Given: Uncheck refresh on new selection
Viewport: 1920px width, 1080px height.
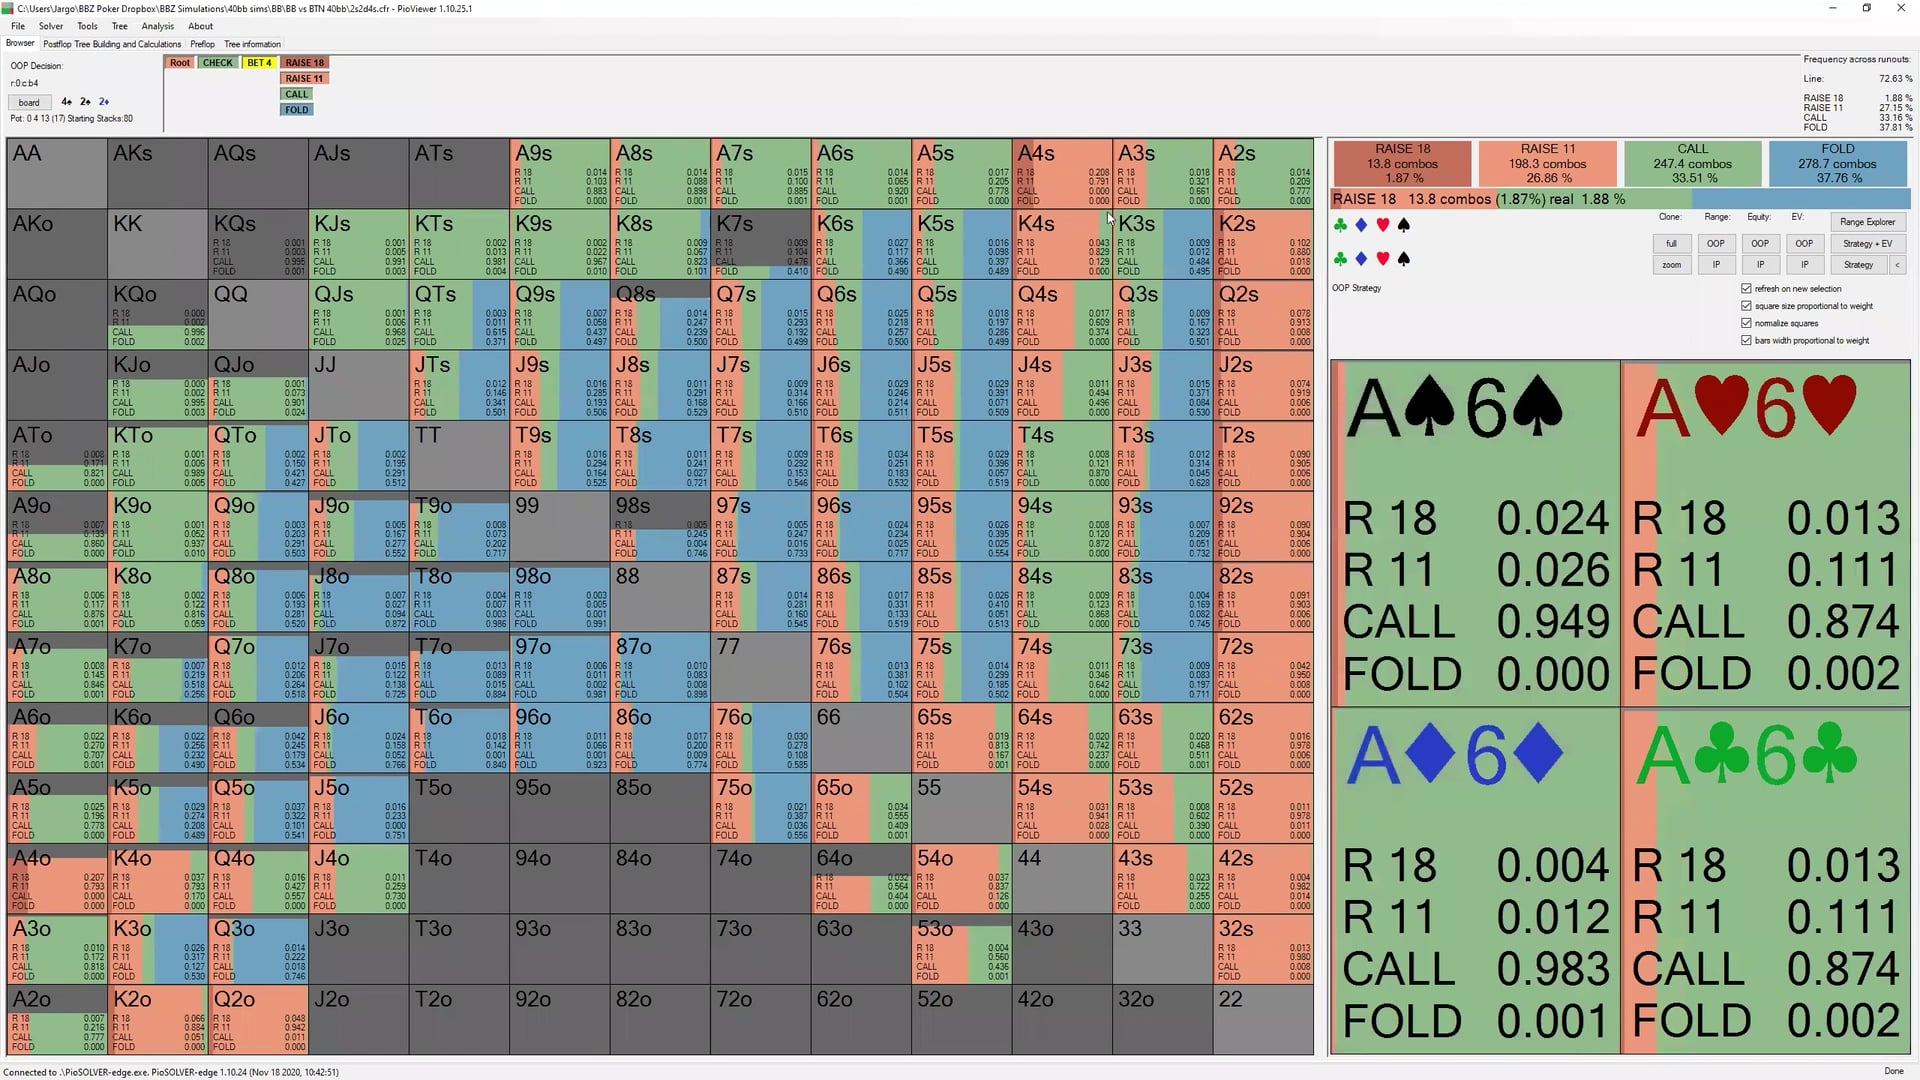Looking at the screenshot, I should pyautogui.click(x=1747, y=289).
